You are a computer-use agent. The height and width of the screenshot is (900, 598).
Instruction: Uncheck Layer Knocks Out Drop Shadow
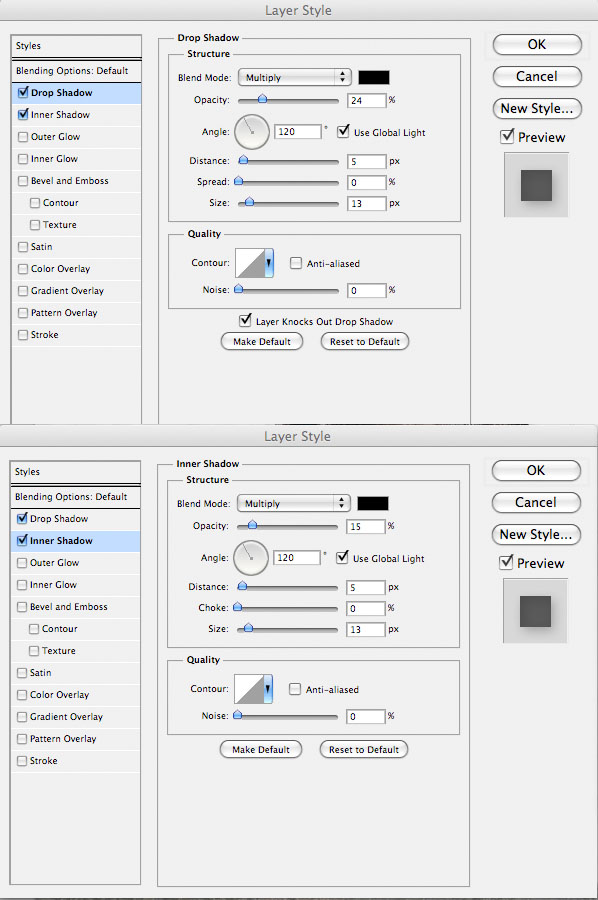coord(245,320)
